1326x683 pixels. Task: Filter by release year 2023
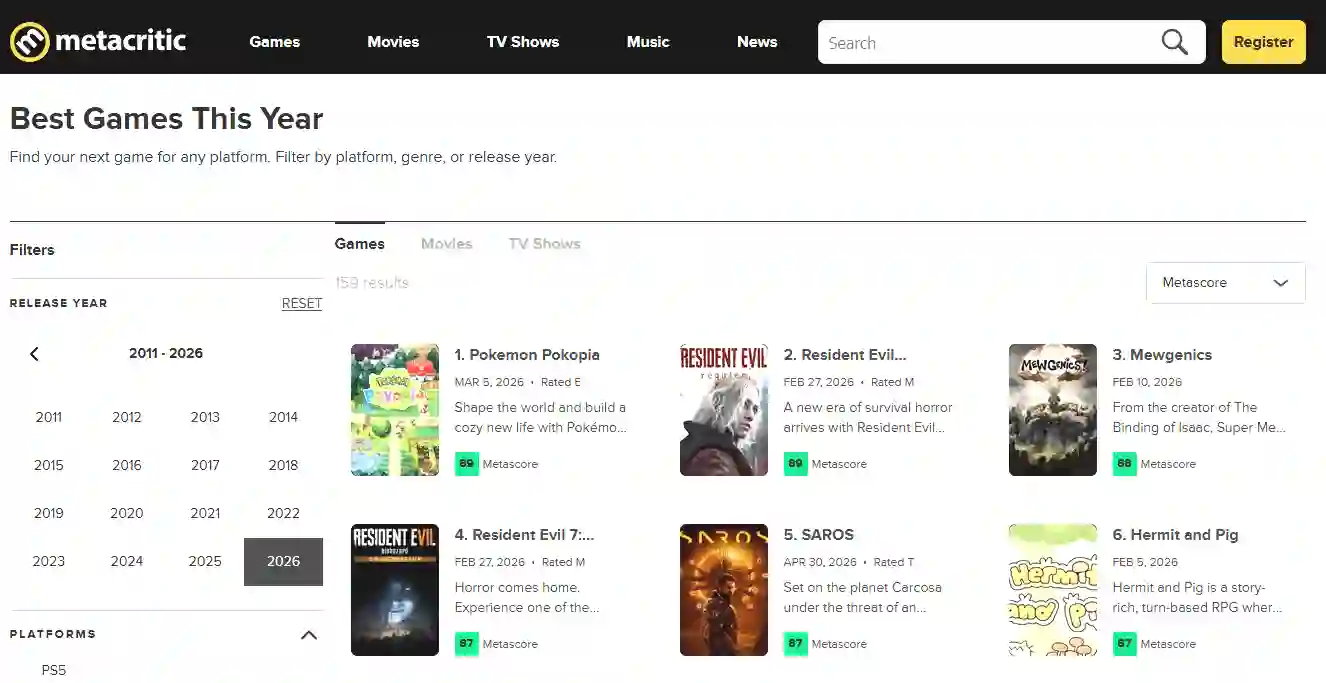49,561
